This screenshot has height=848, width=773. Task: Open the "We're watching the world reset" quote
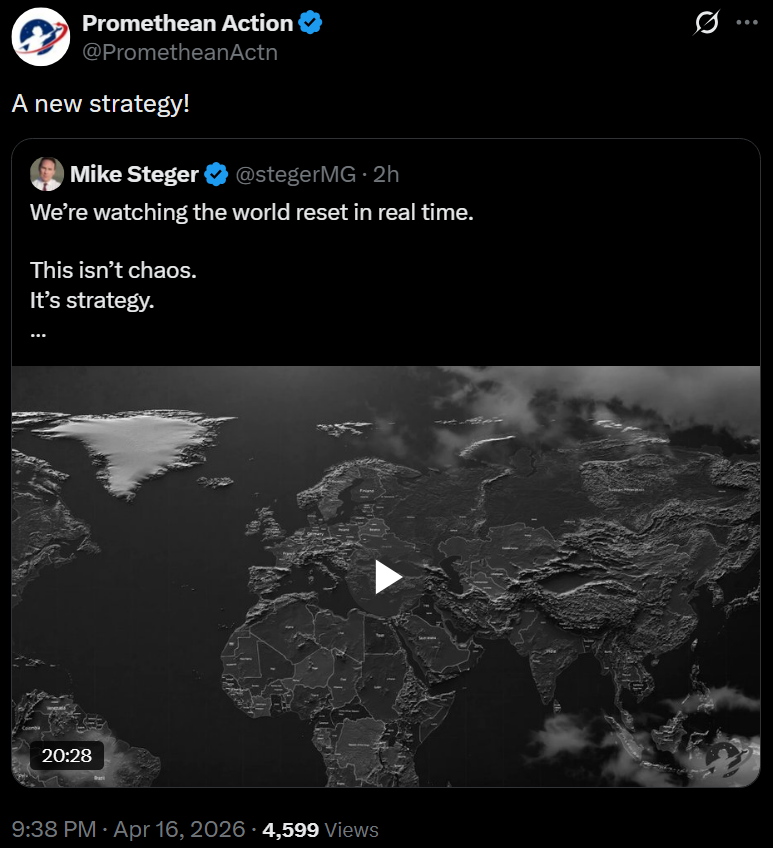(251, 212)
